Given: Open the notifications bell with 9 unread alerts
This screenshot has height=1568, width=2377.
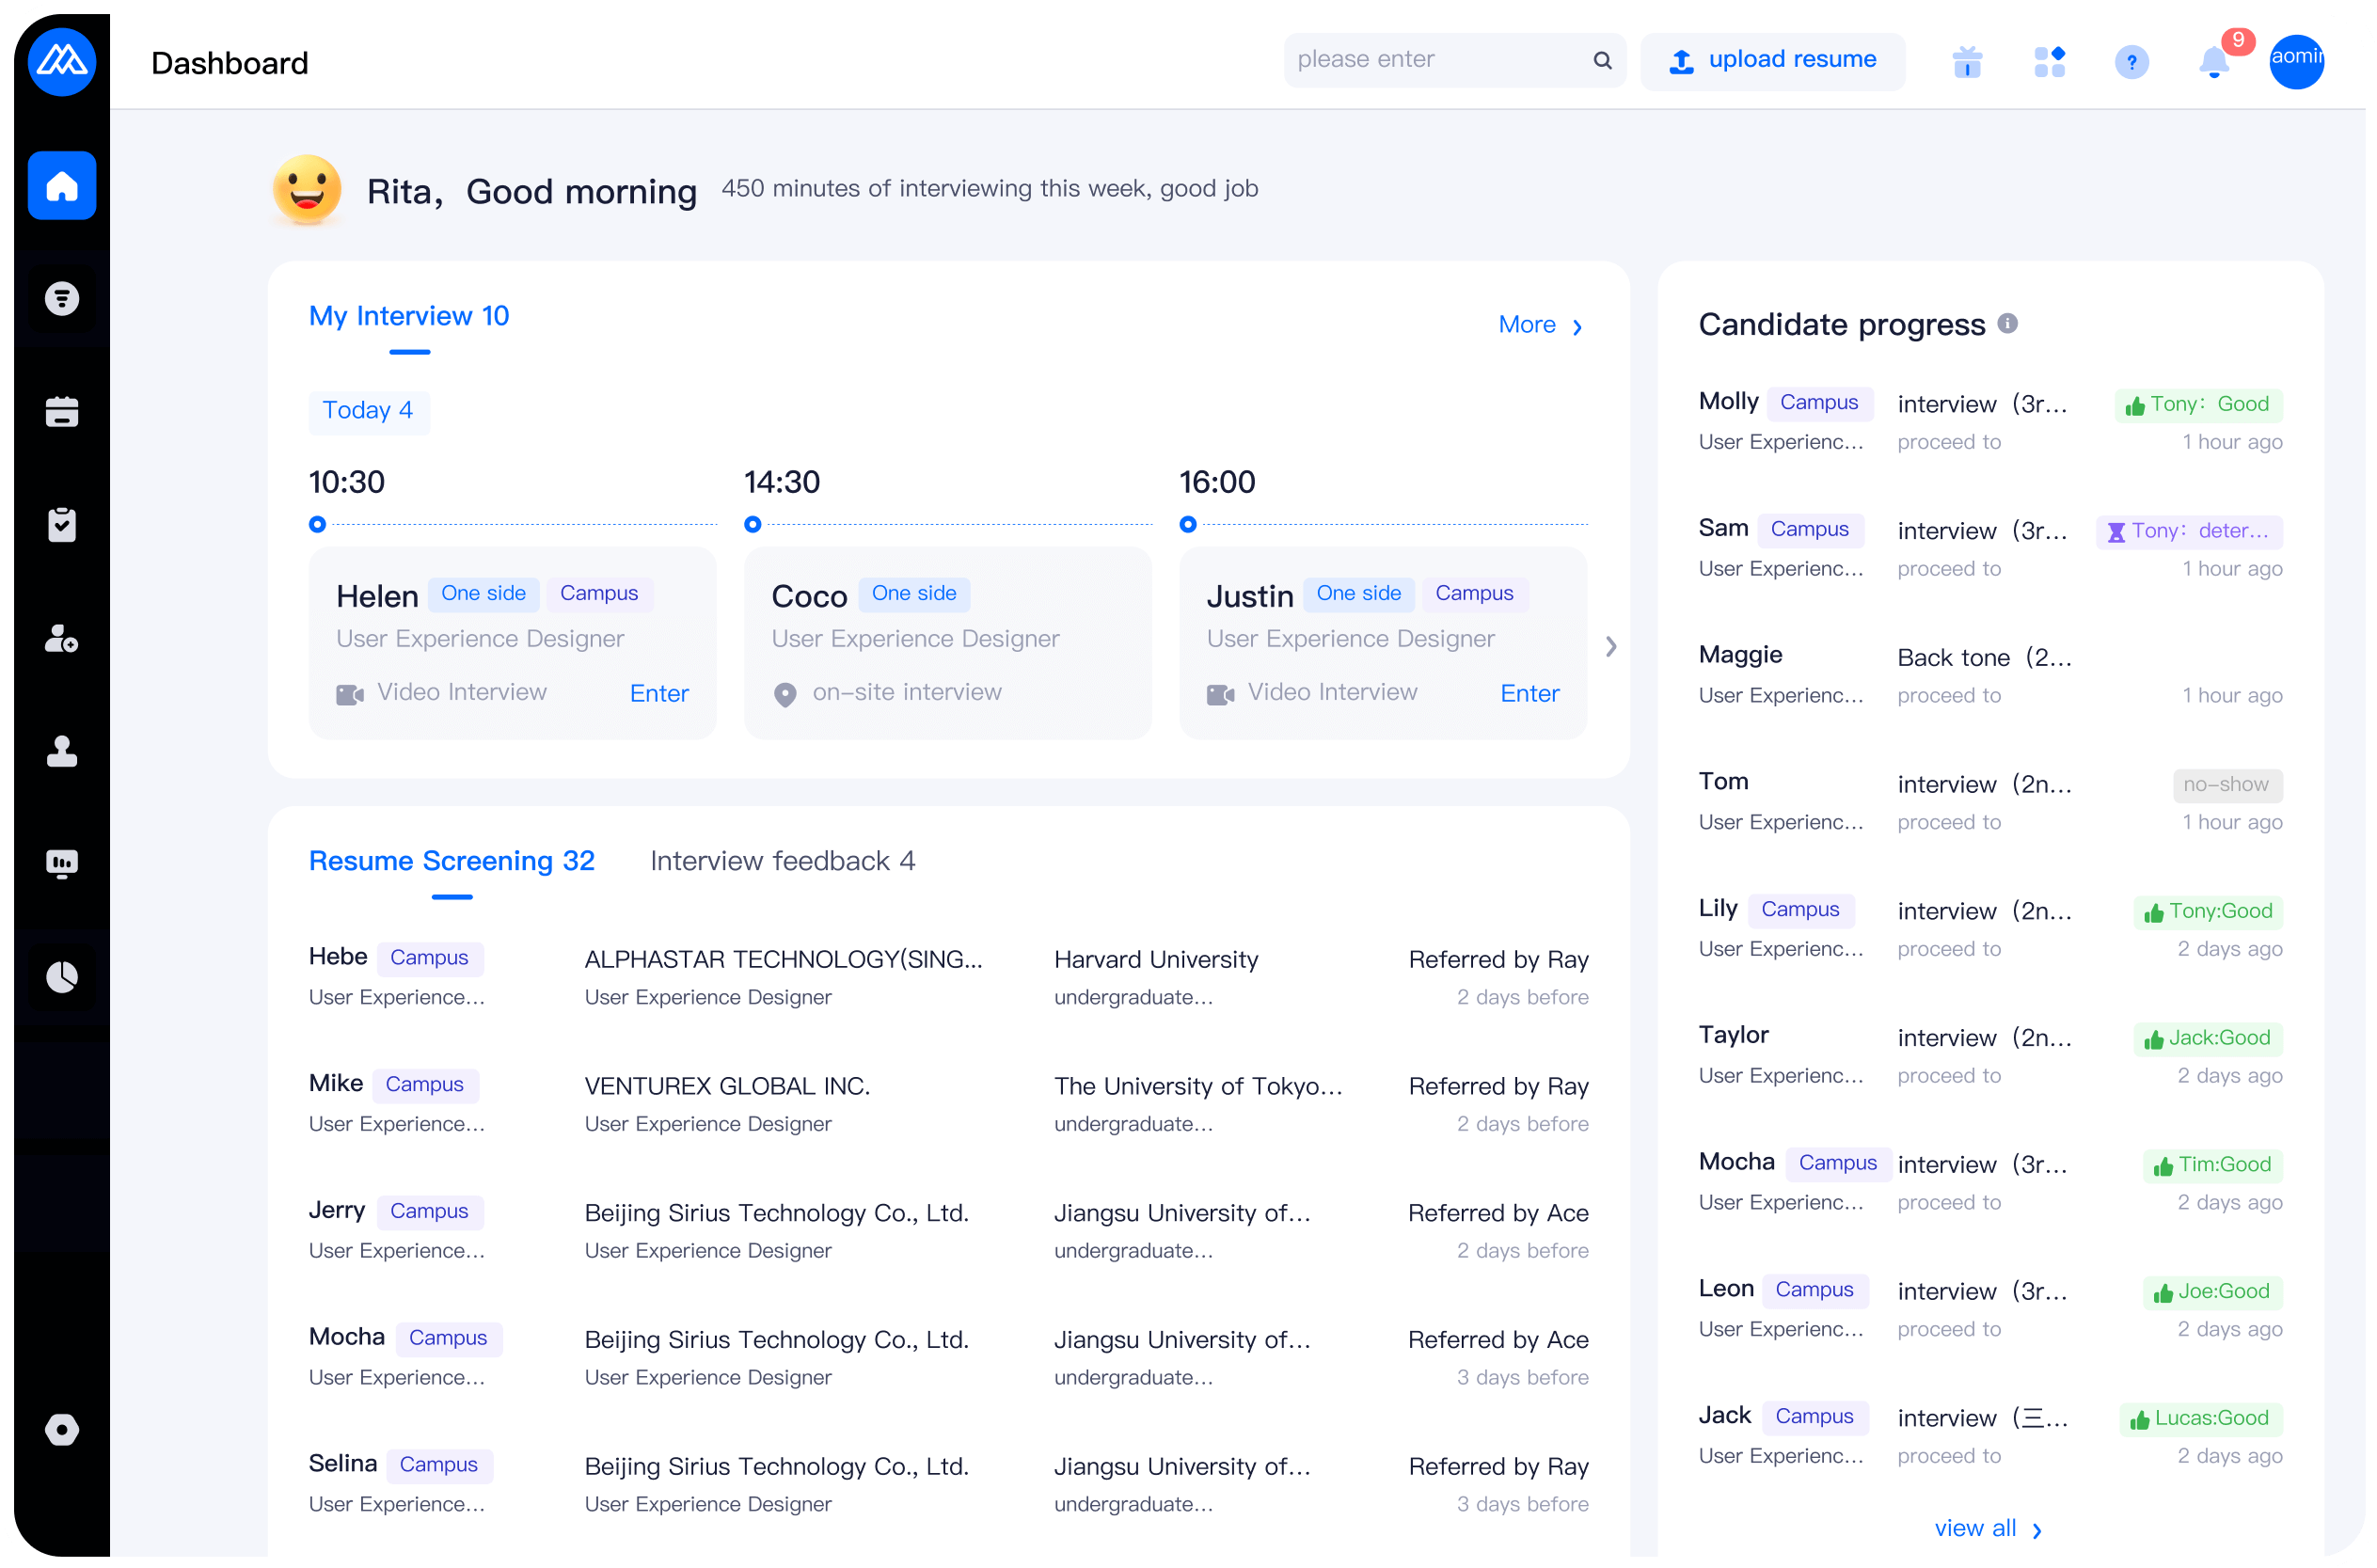Looking at the screenshot, I should [2214, 63].
